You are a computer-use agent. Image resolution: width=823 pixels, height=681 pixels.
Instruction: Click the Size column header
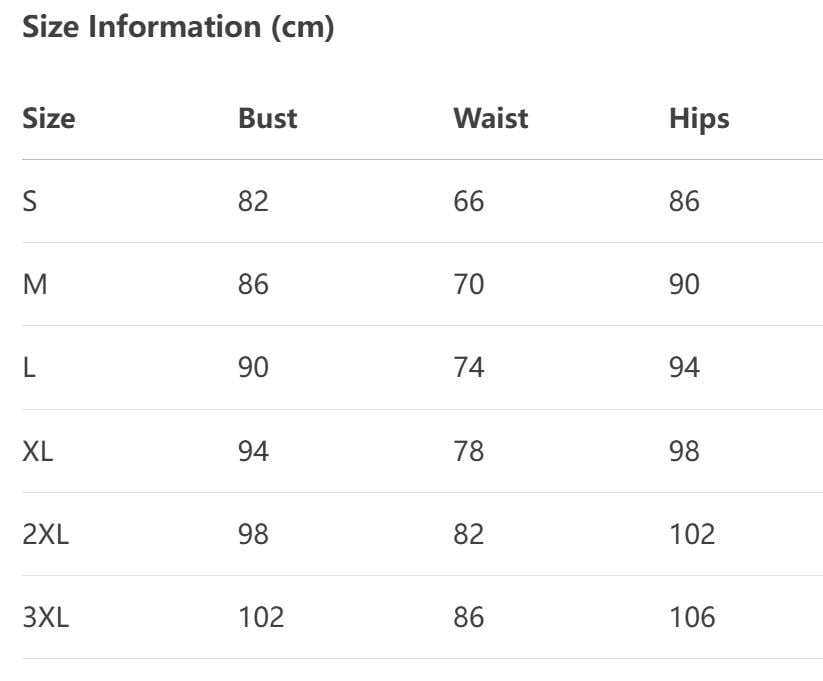[49, 118]
